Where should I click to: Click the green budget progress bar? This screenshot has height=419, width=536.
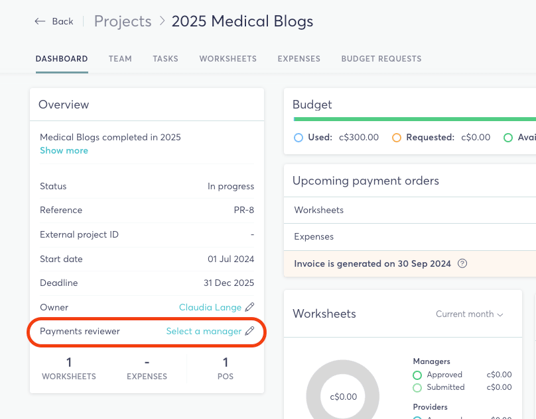click(x=415, y=119)
